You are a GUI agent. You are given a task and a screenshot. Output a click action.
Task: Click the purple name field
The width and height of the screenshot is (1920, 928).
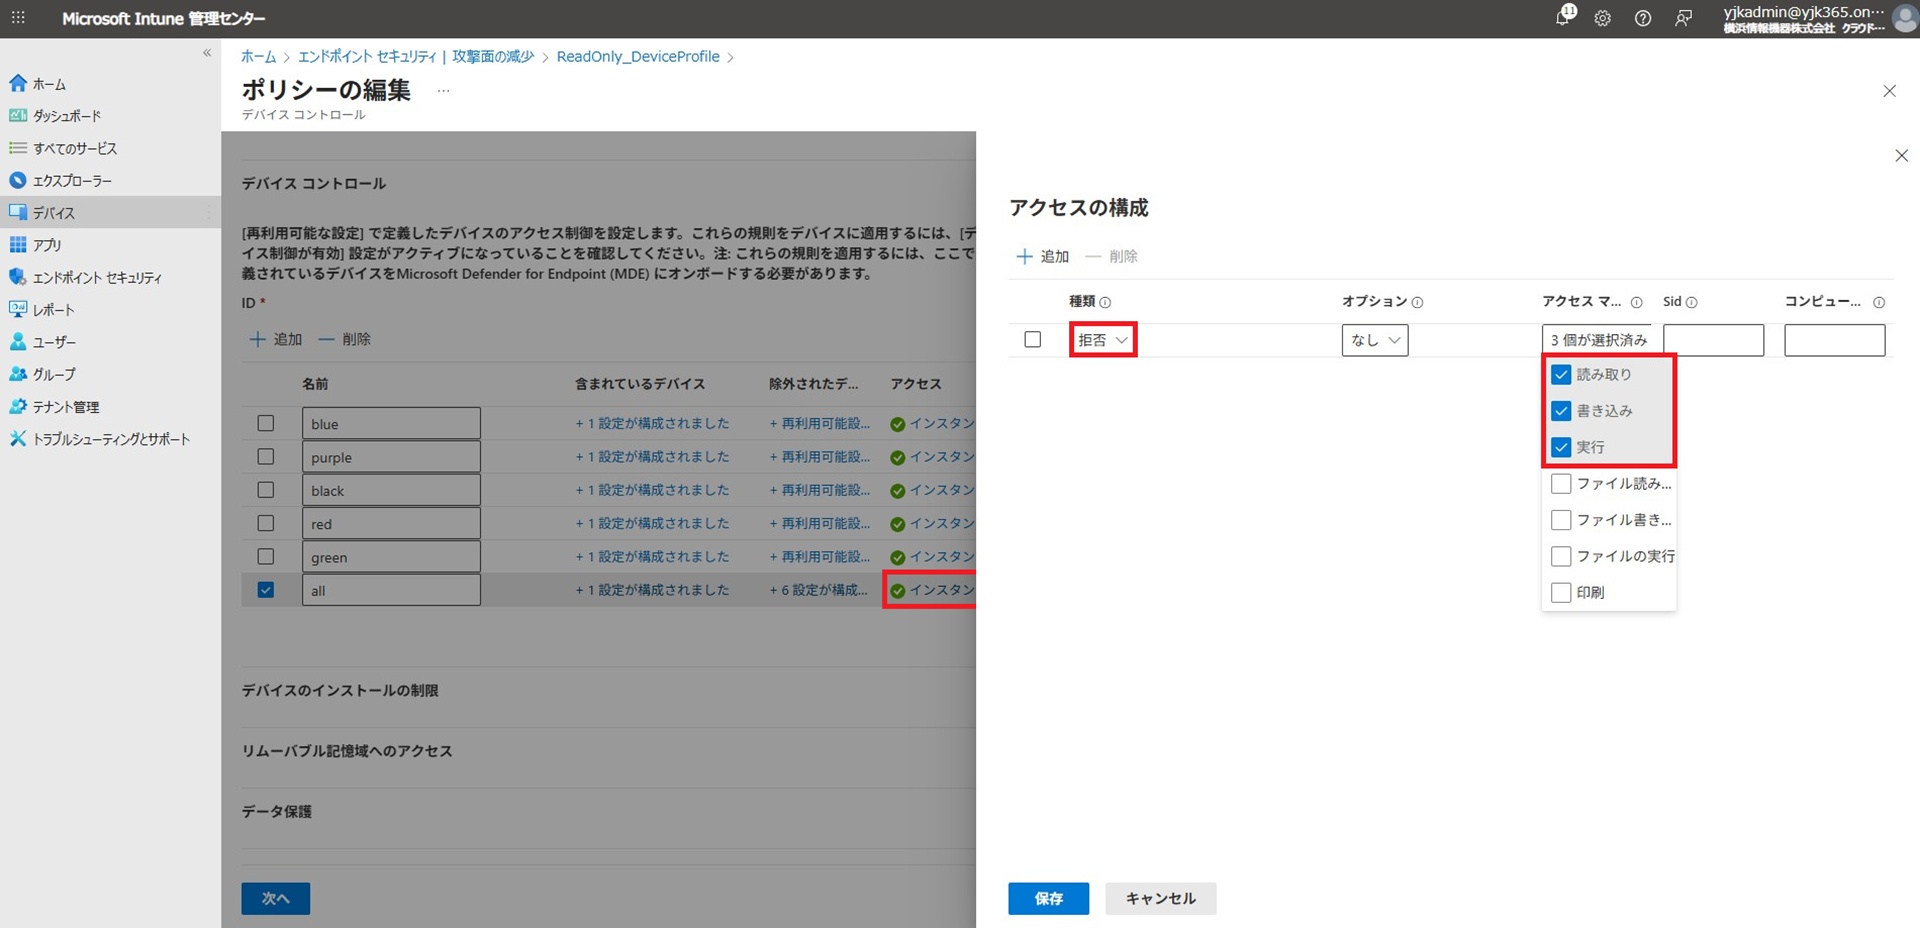point(391,457)
